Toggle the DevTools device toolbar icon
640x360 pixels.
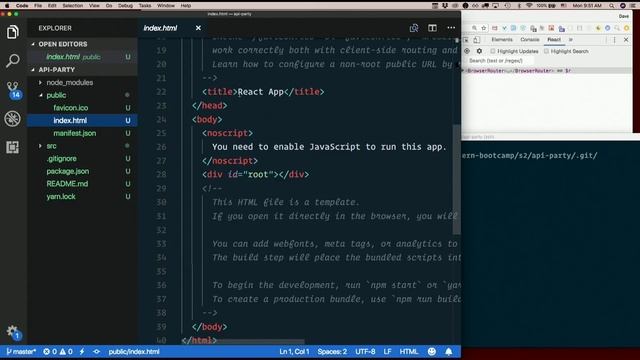coord(476,40)
